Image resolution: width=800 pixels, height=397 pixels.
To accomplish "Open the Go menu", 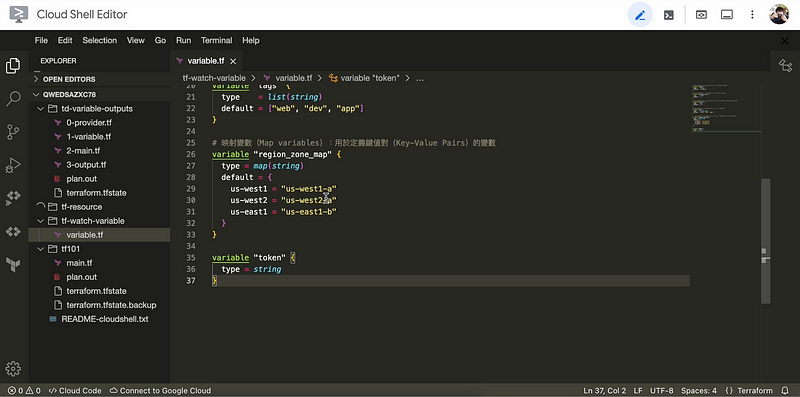I will click(x=160, y=40).
